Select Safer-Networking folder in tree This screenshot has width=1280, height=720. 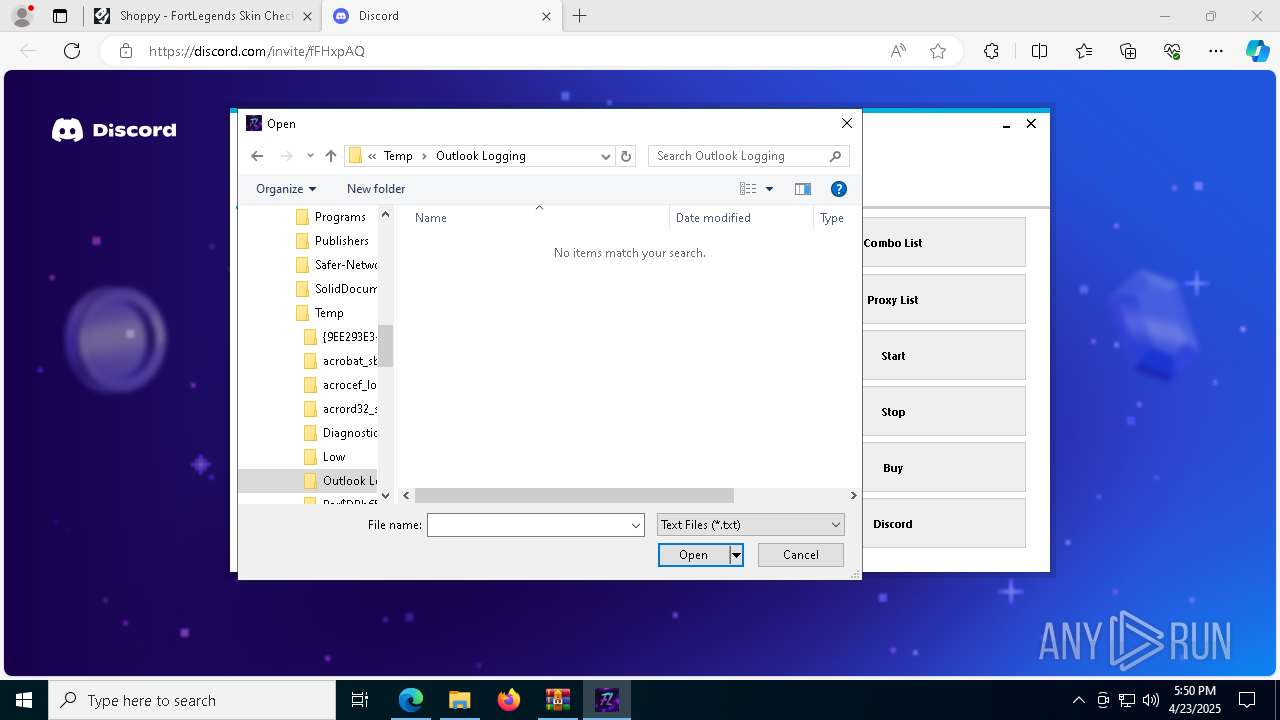[x=337, y=265]
